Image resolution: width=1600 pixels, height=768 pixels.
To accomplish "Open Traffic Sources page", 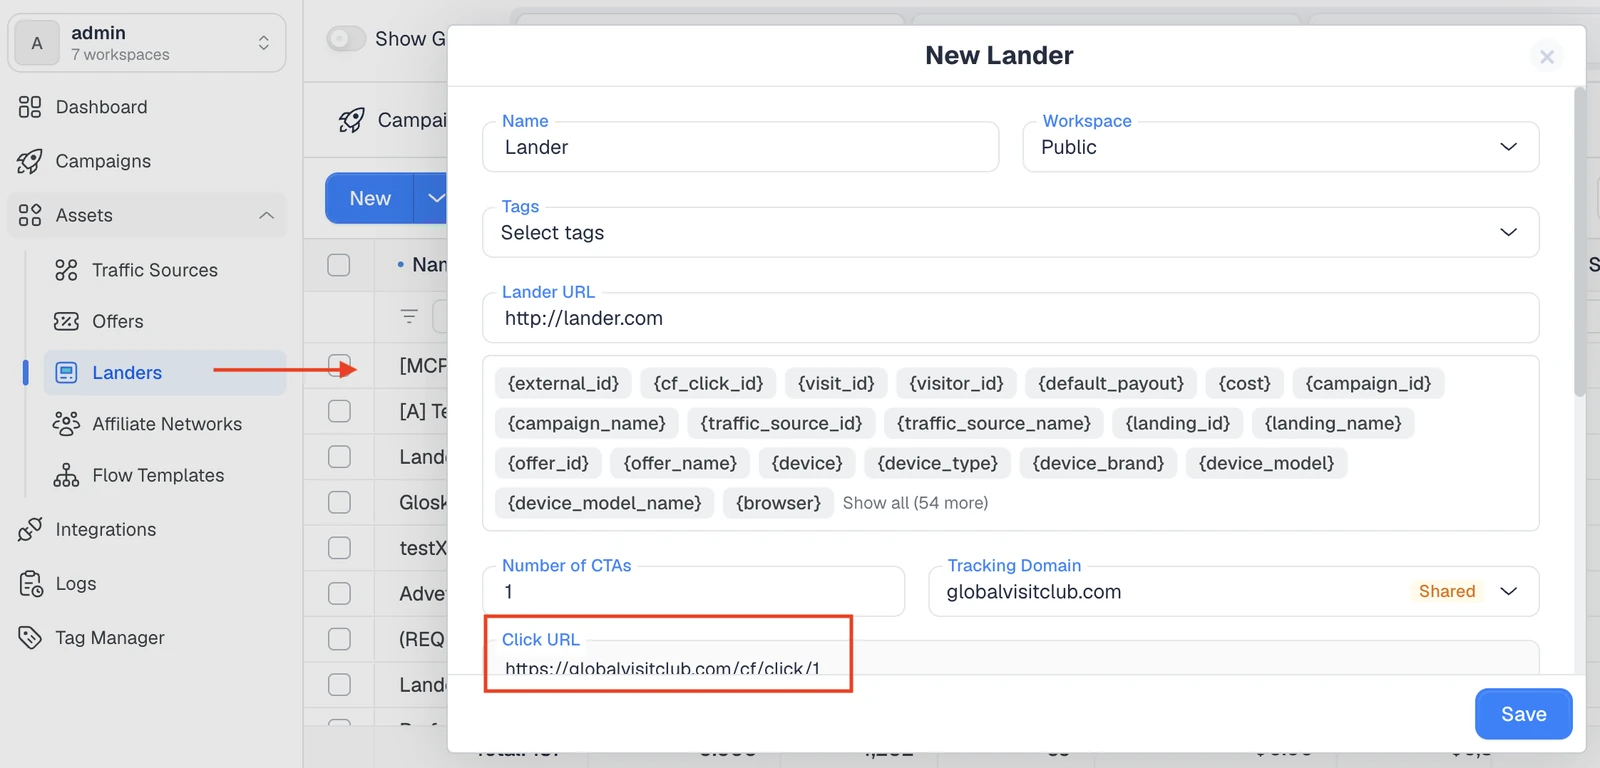I will pyautogui.click(x=155, y=270).
